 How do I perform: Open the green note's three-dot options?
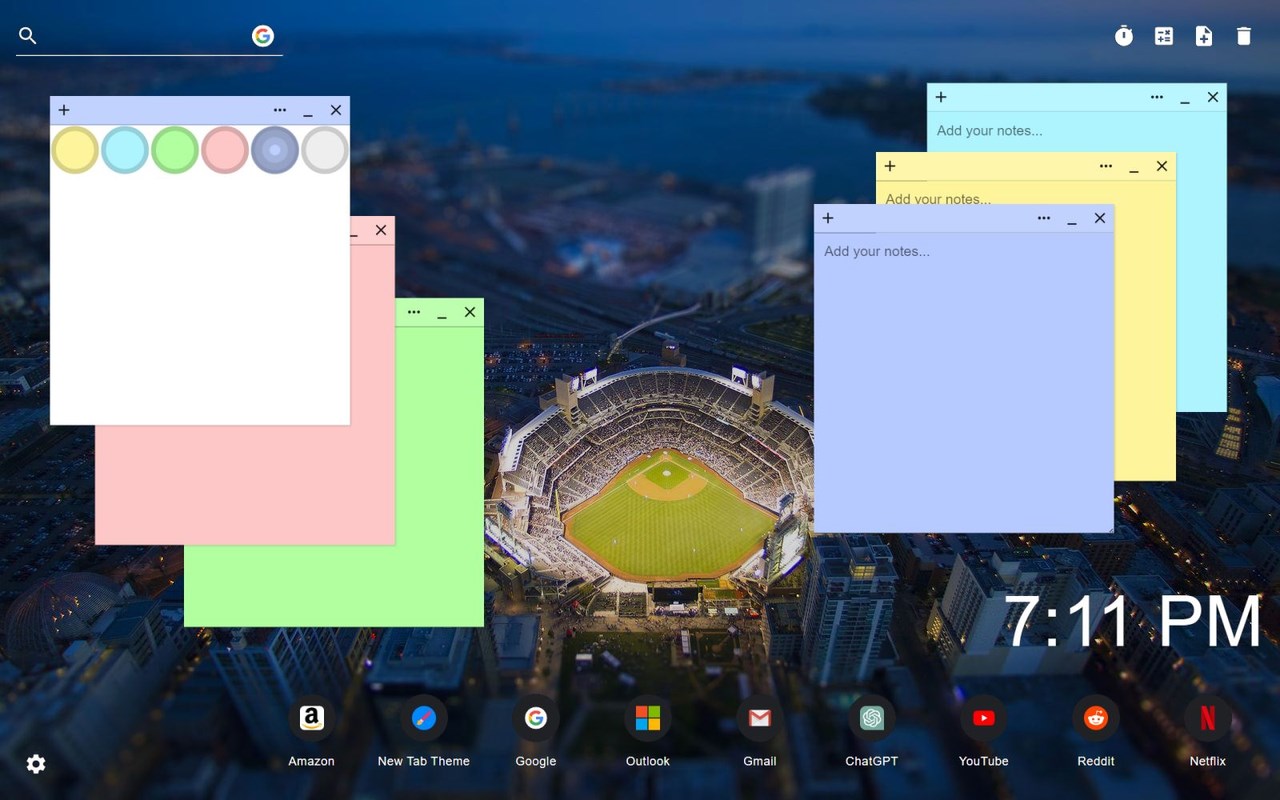(414, 312)
